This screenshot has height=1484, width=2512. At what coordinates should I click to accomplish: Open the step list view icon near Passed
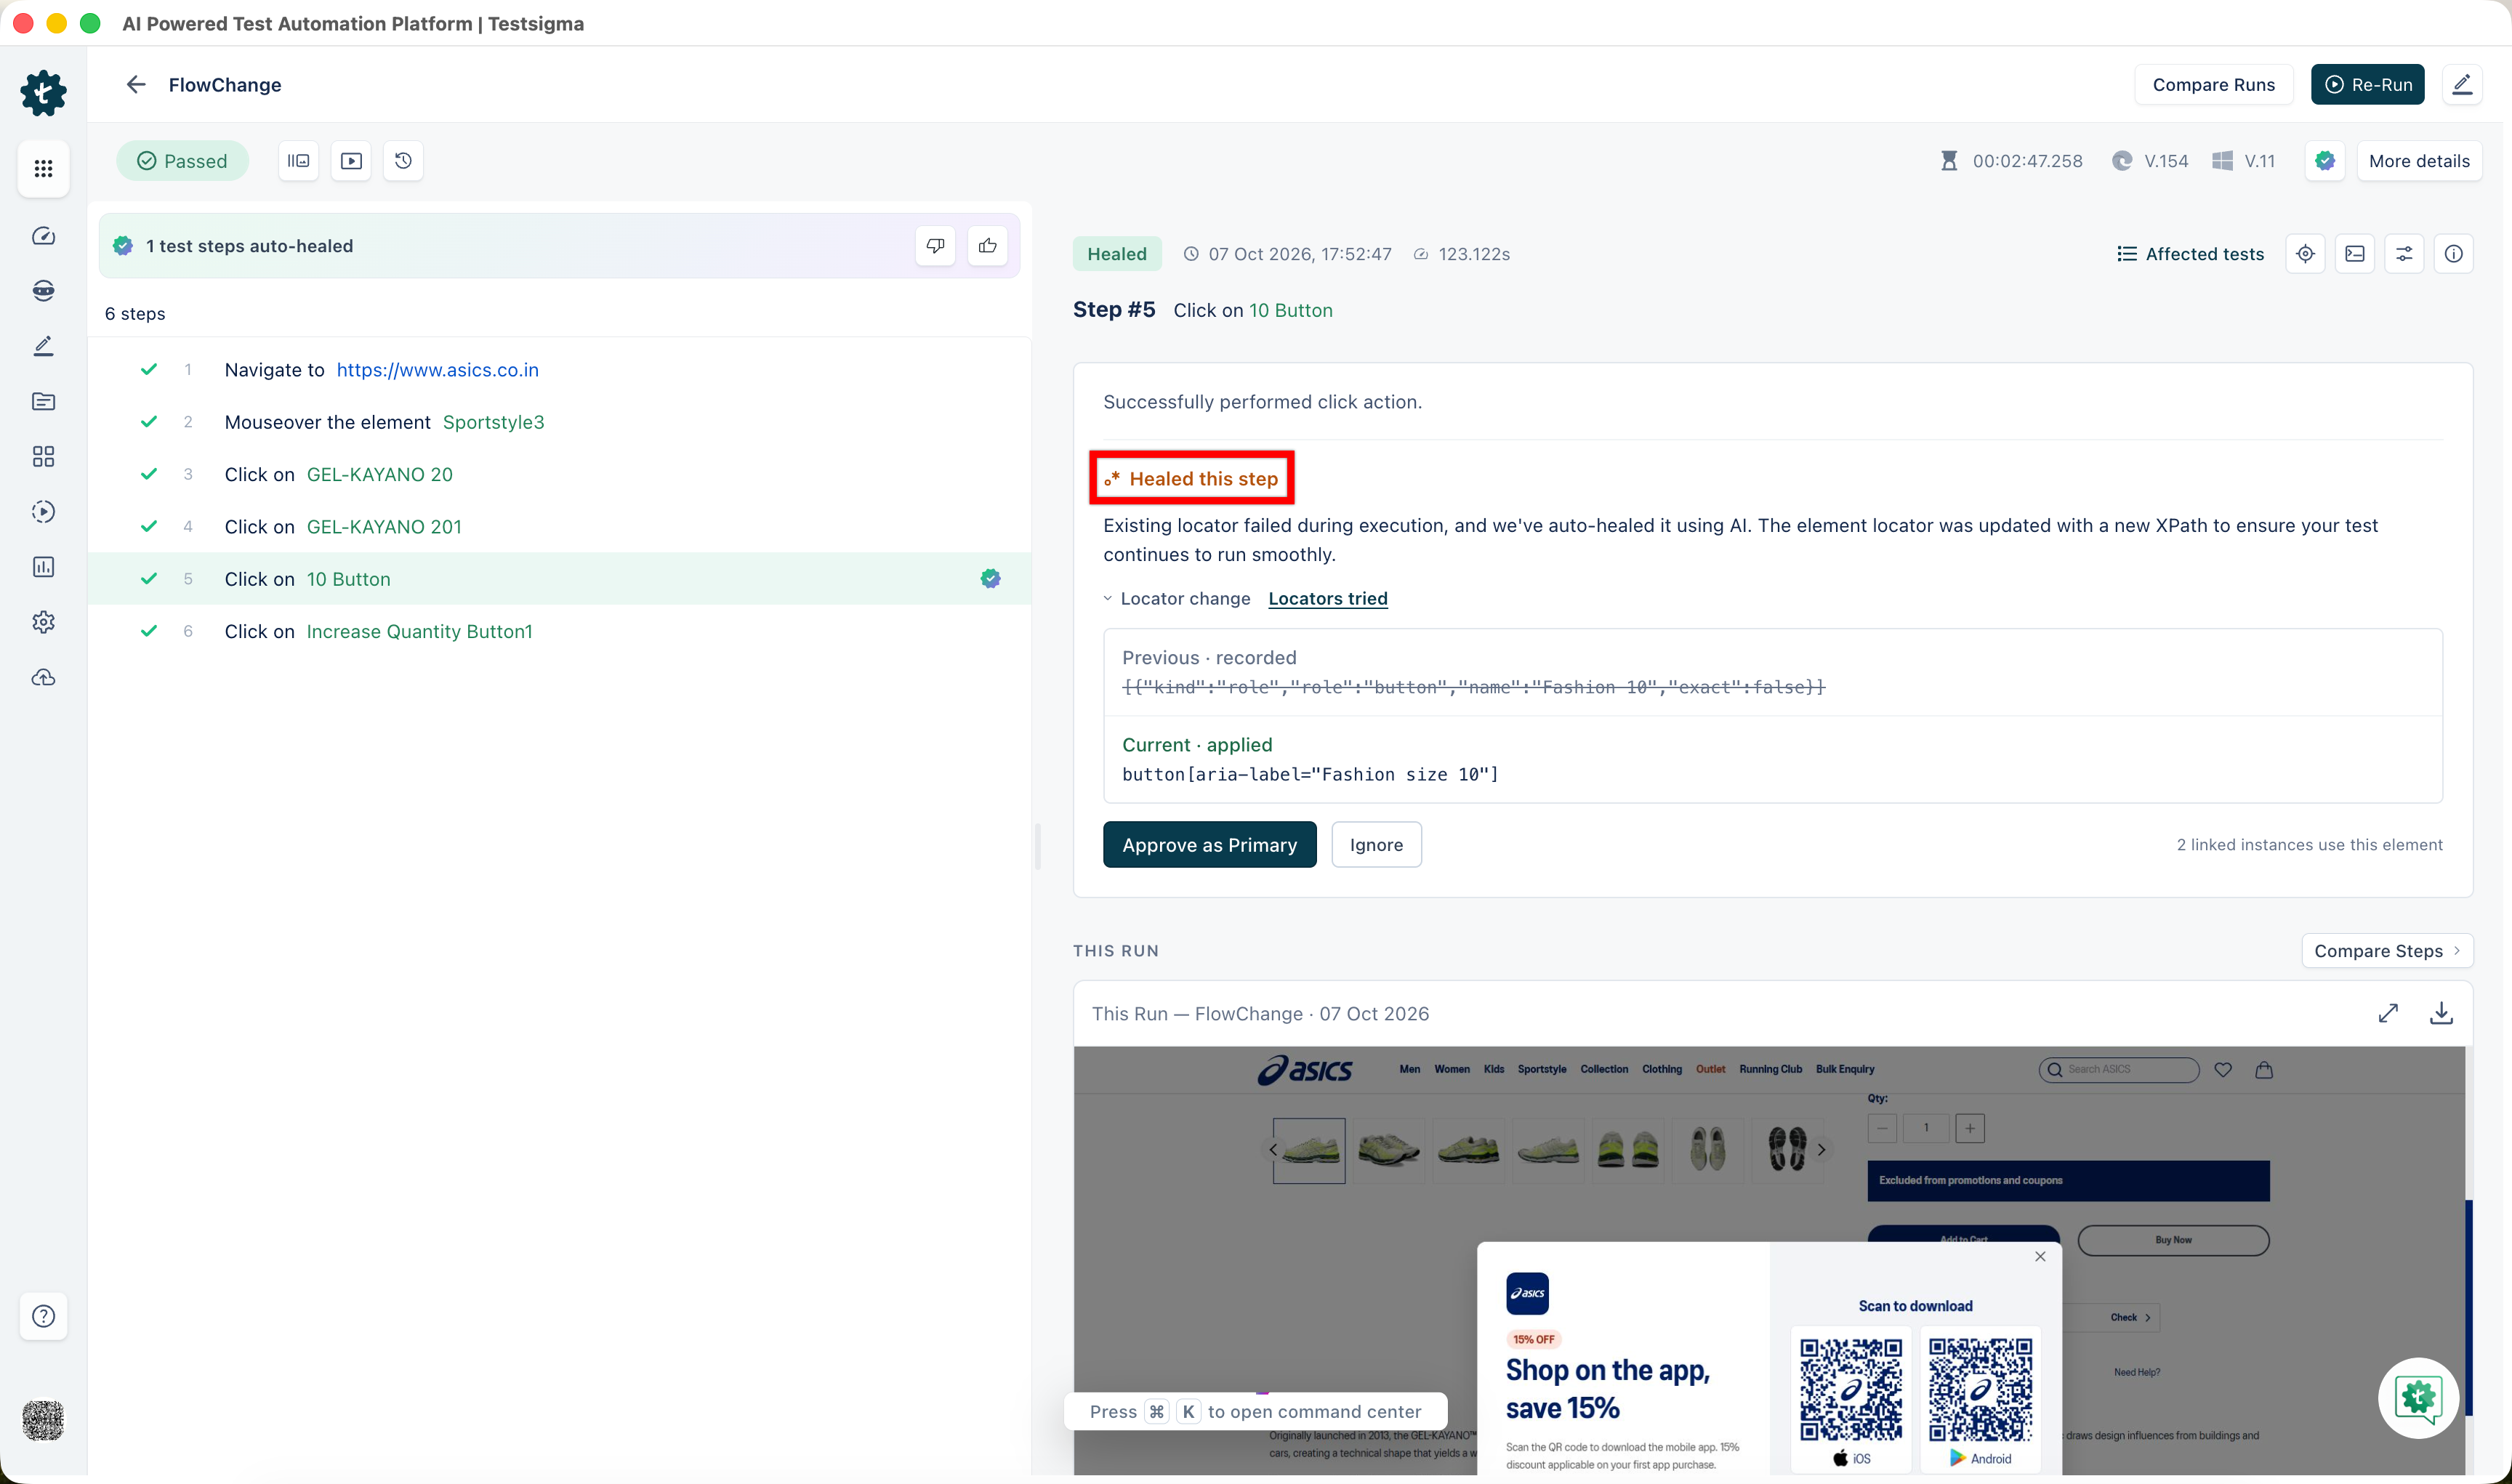click(298, 161)
